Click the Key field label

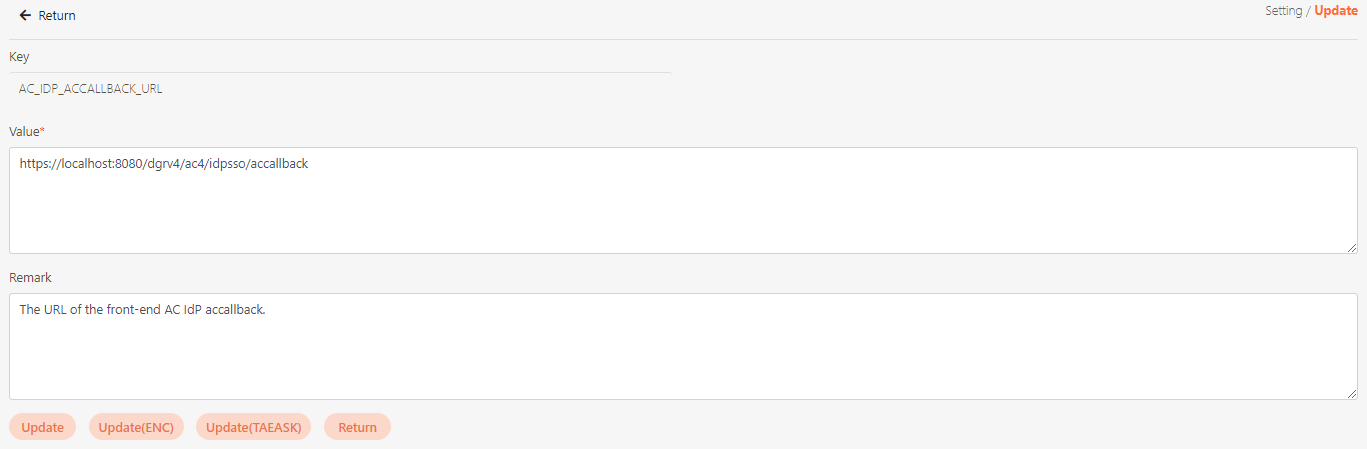(19, 57)
